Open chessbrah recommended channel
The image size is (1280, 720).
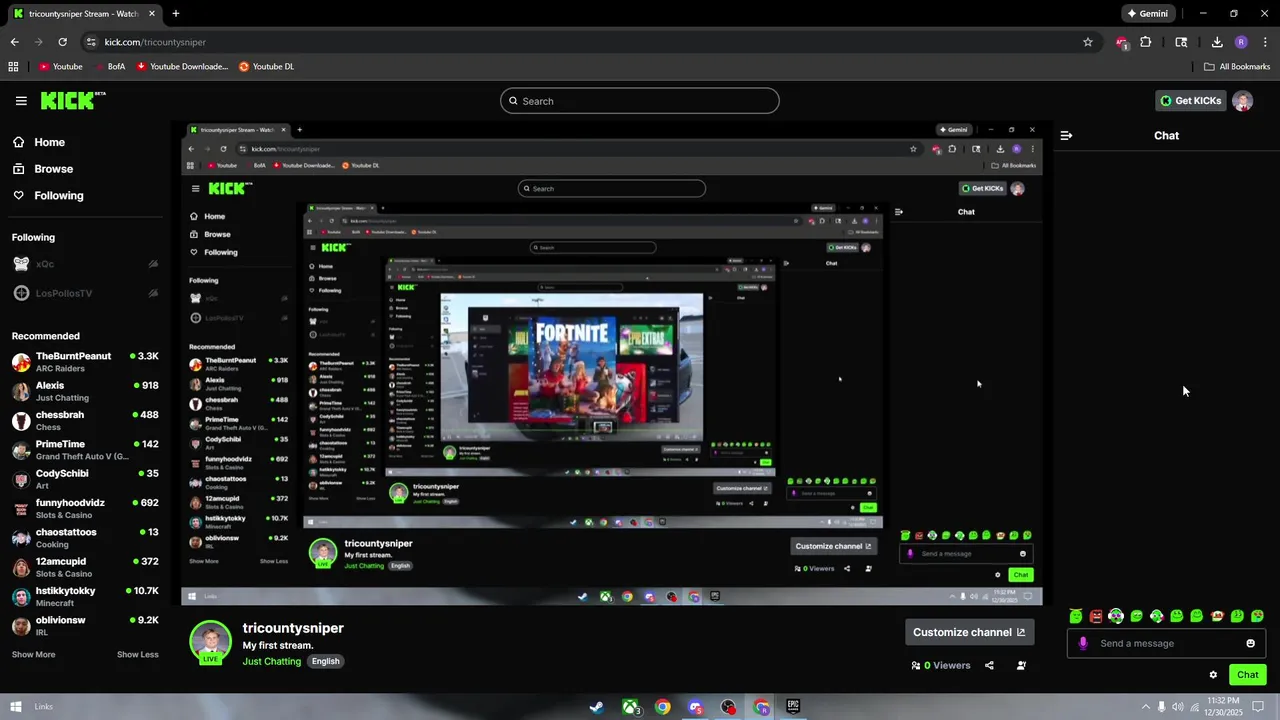[85, 420]
